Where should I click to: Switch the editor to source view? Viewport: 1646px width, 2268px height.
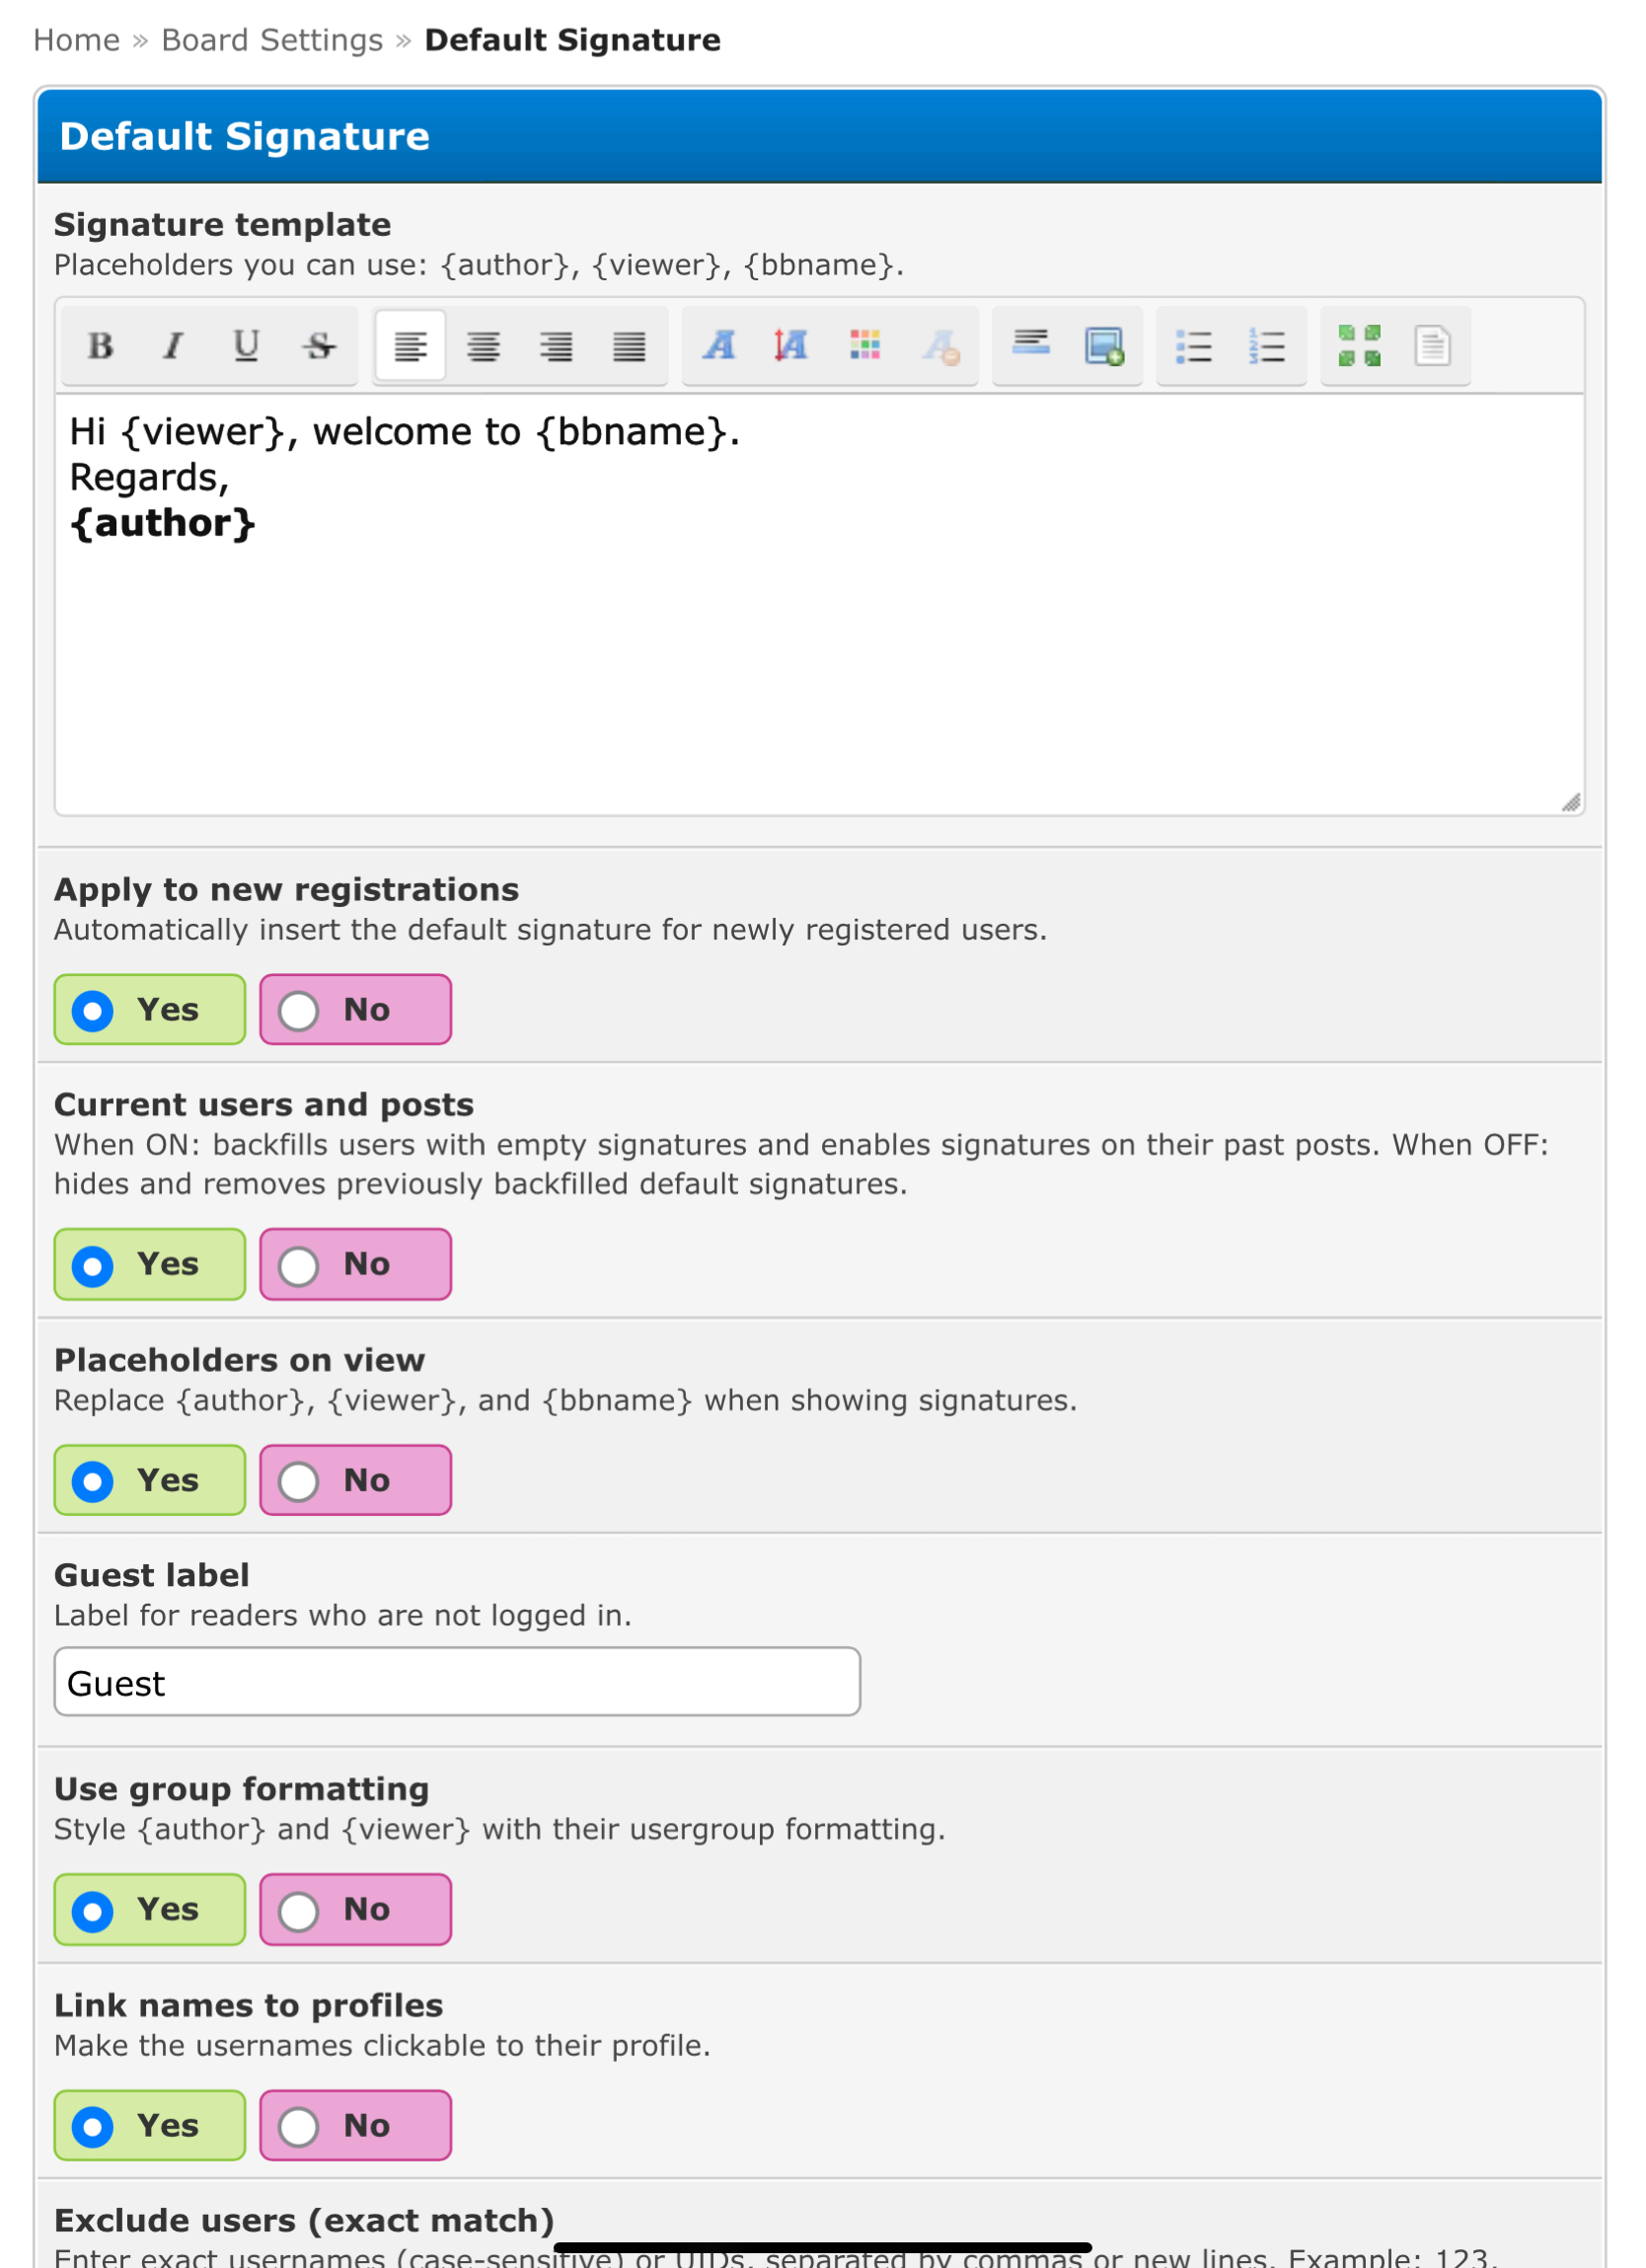[1432, 346]
